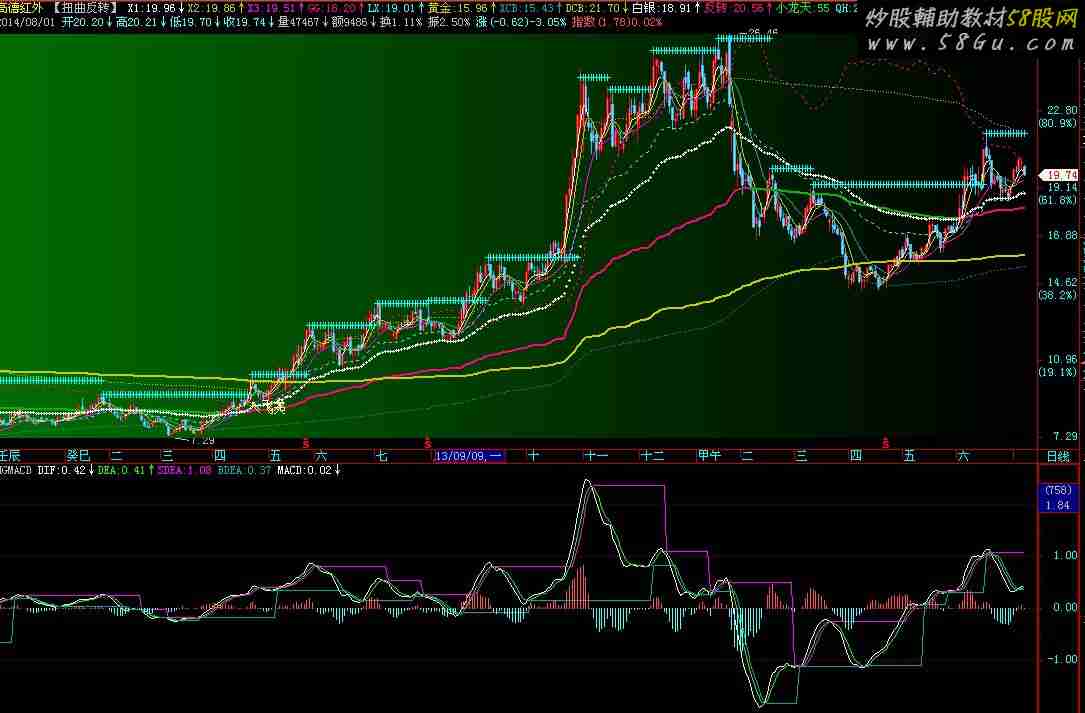Click the stock name 高德红外
This screenshot has width=1085, height=713.
[21, 8]
